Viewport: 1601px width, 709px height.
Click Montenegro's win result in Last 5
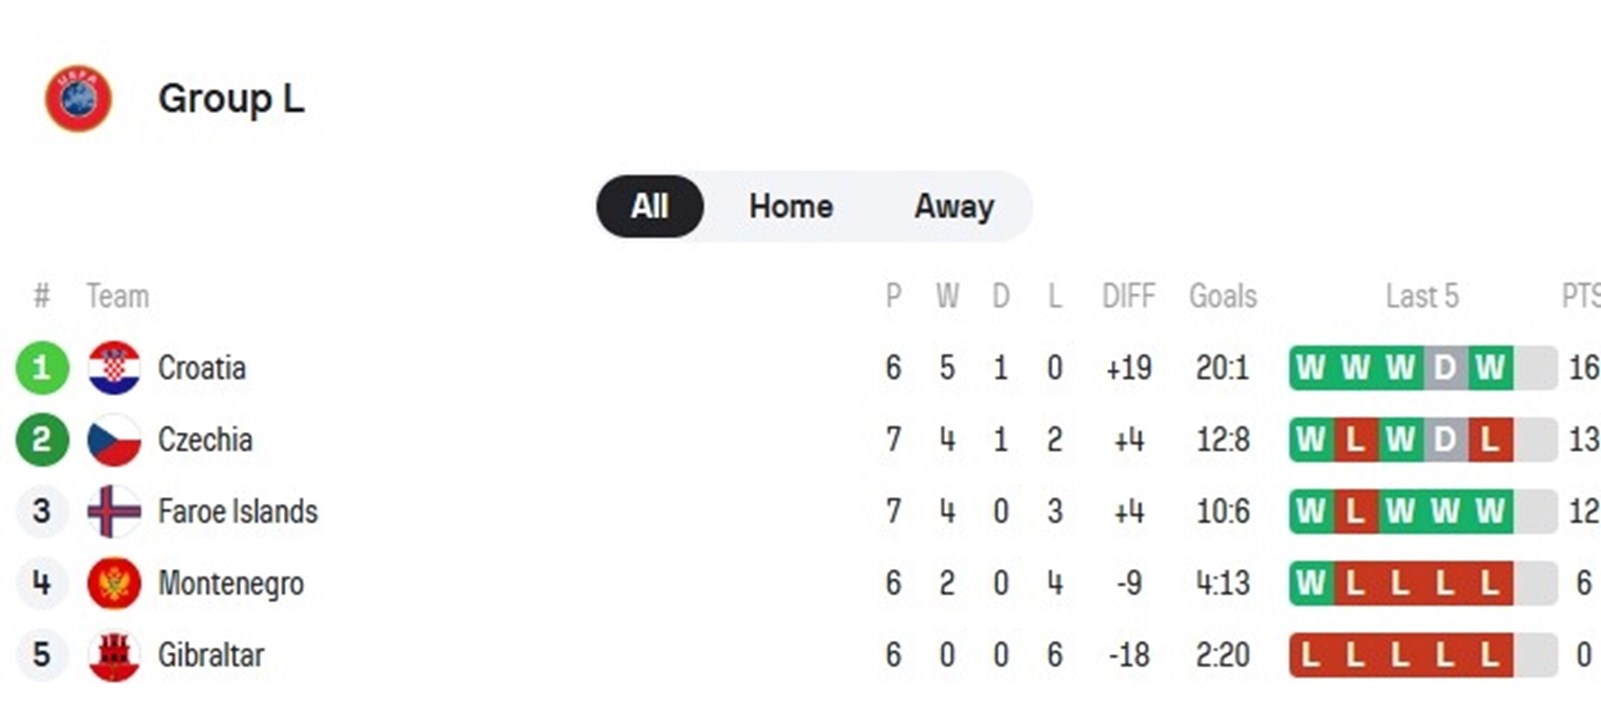point(1310,583)
